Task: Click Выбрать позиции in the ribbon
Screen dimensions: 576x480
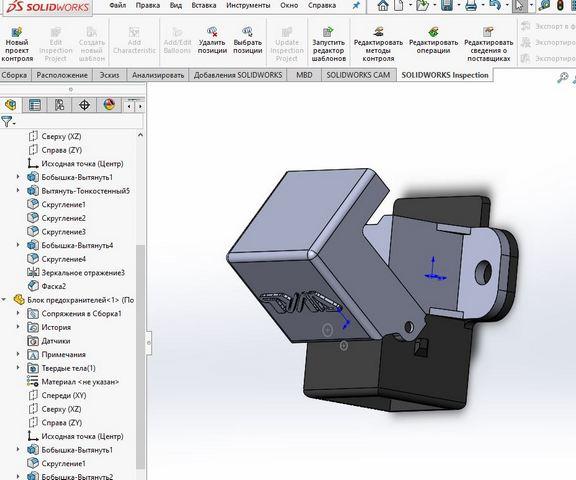Action: click(x=248, y=40)
